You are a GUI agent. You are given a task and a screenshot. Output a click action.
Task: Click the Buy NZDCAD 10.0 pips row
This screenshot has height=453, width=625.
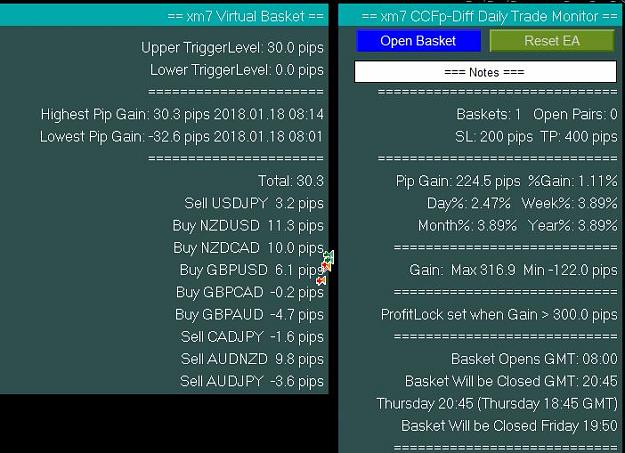[248, 248]
